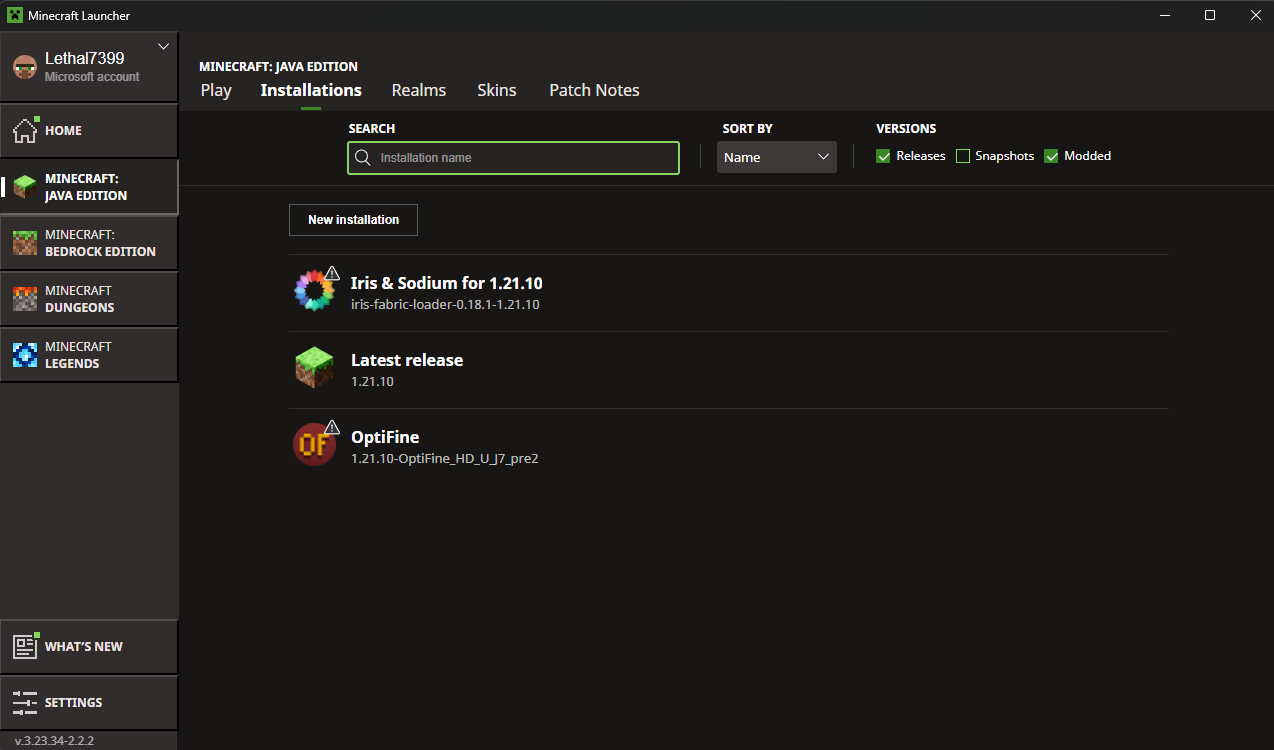Click the launcher version v.3.23.34-2.2.2 text
The height and width of the screenshot is (750, 1274).
pyautogui.click(x=54, y=741)
